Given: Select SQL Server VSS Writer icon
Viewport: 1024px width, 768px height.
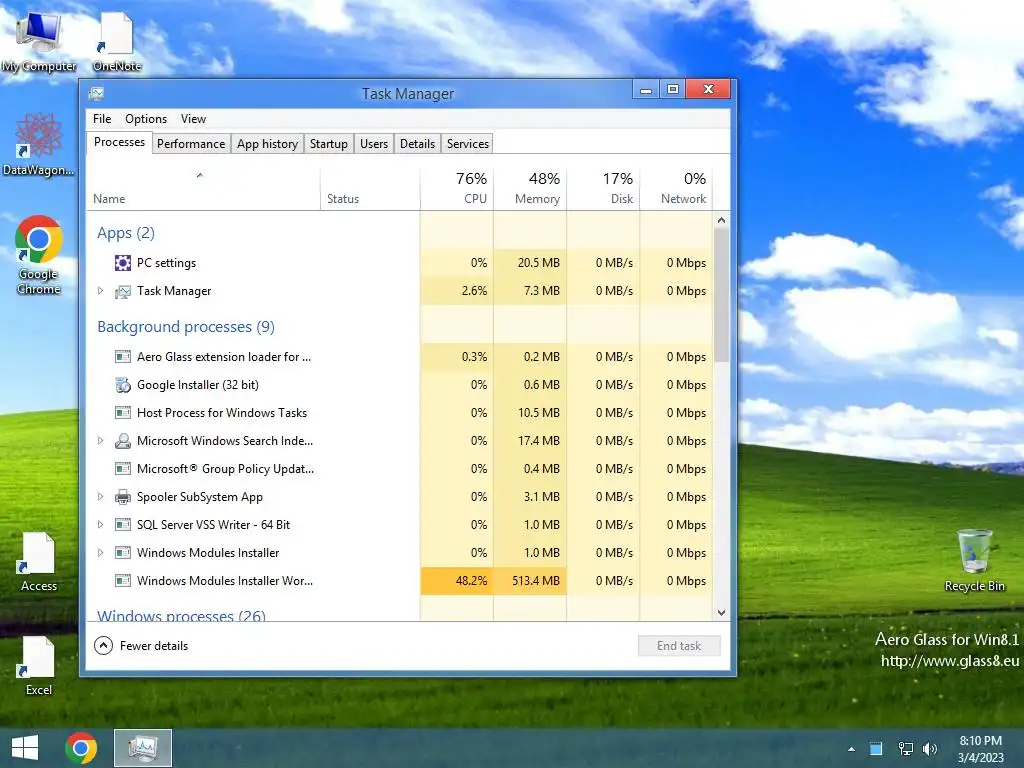Looking at the screenshot, I should (123, 524).
